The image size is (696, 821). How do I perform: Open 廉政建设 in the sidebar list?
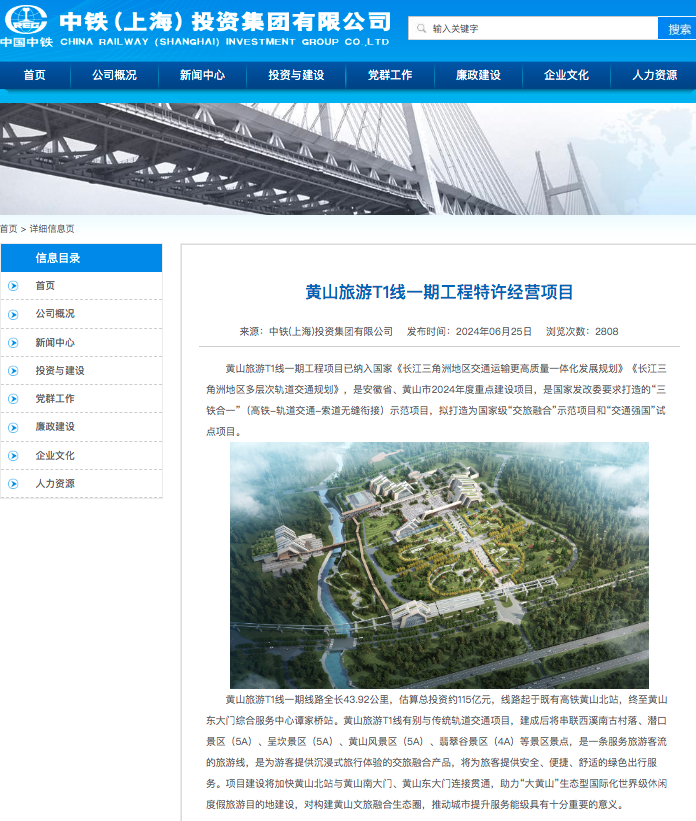tap(55, 427)
